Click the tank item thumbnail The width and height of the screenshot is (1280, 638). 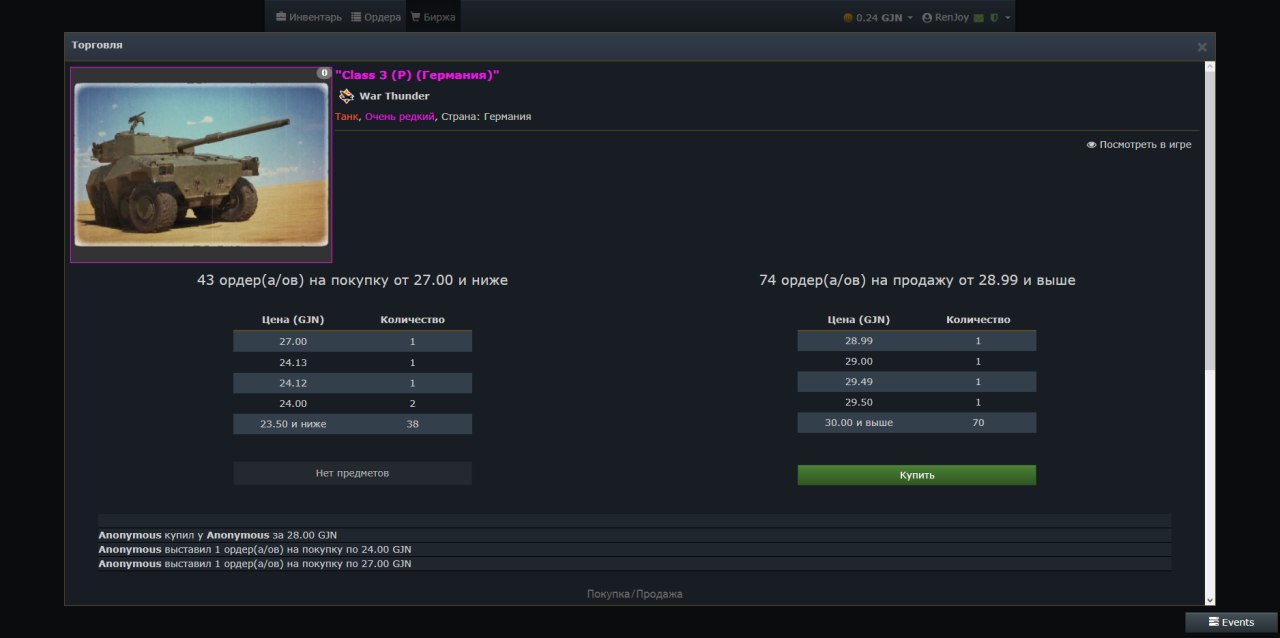[x=201, y=165]
